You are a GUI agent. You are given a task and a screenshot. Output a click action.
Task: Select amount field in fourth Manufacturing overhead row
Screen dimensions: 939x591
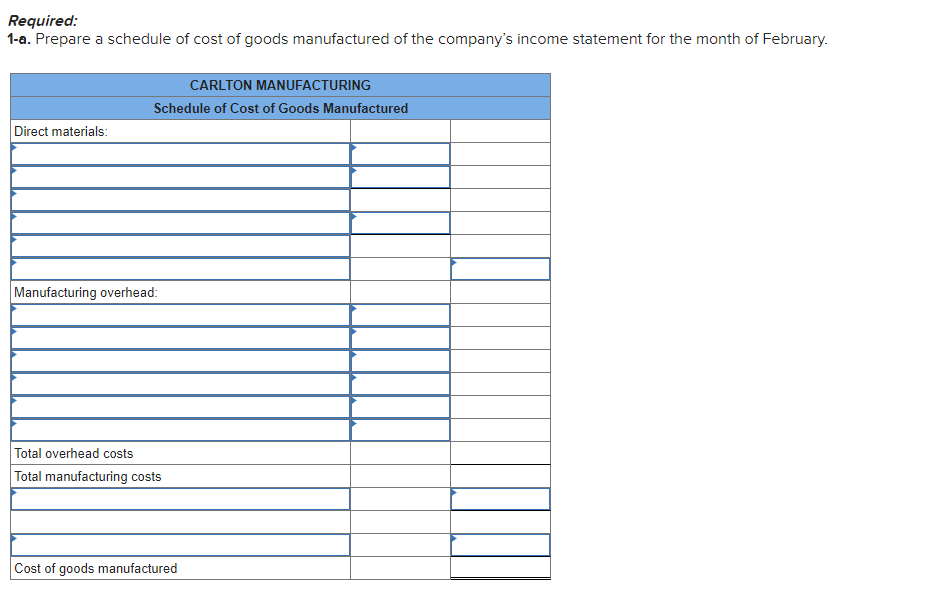click(400, 384)
